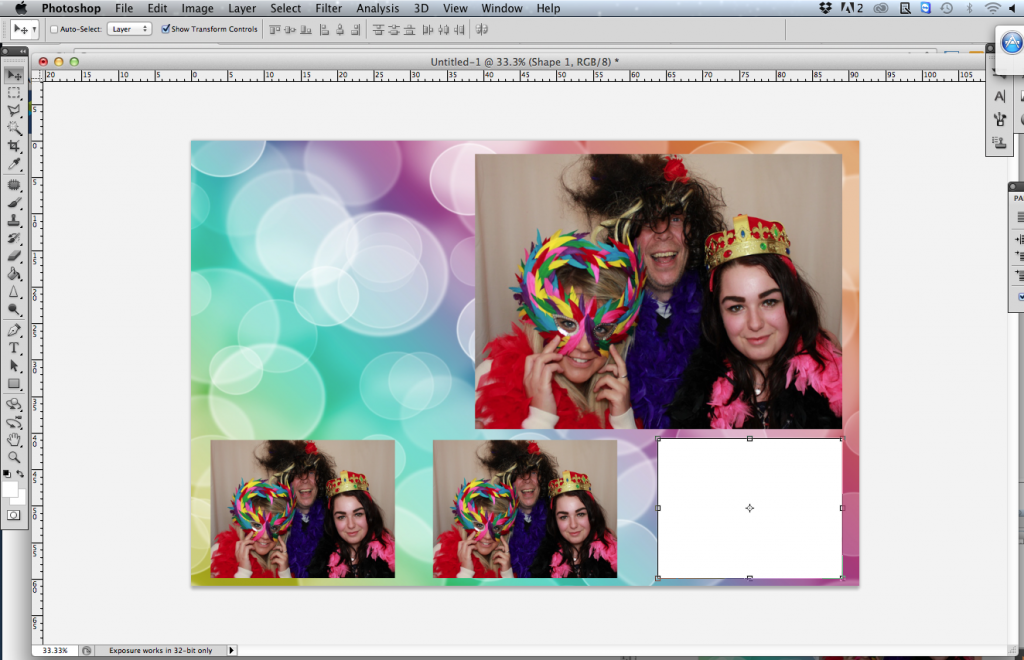Pick the Zoom tool
Image resolution: width=1024 pixels, height=660 pixels.
(15, 456)
